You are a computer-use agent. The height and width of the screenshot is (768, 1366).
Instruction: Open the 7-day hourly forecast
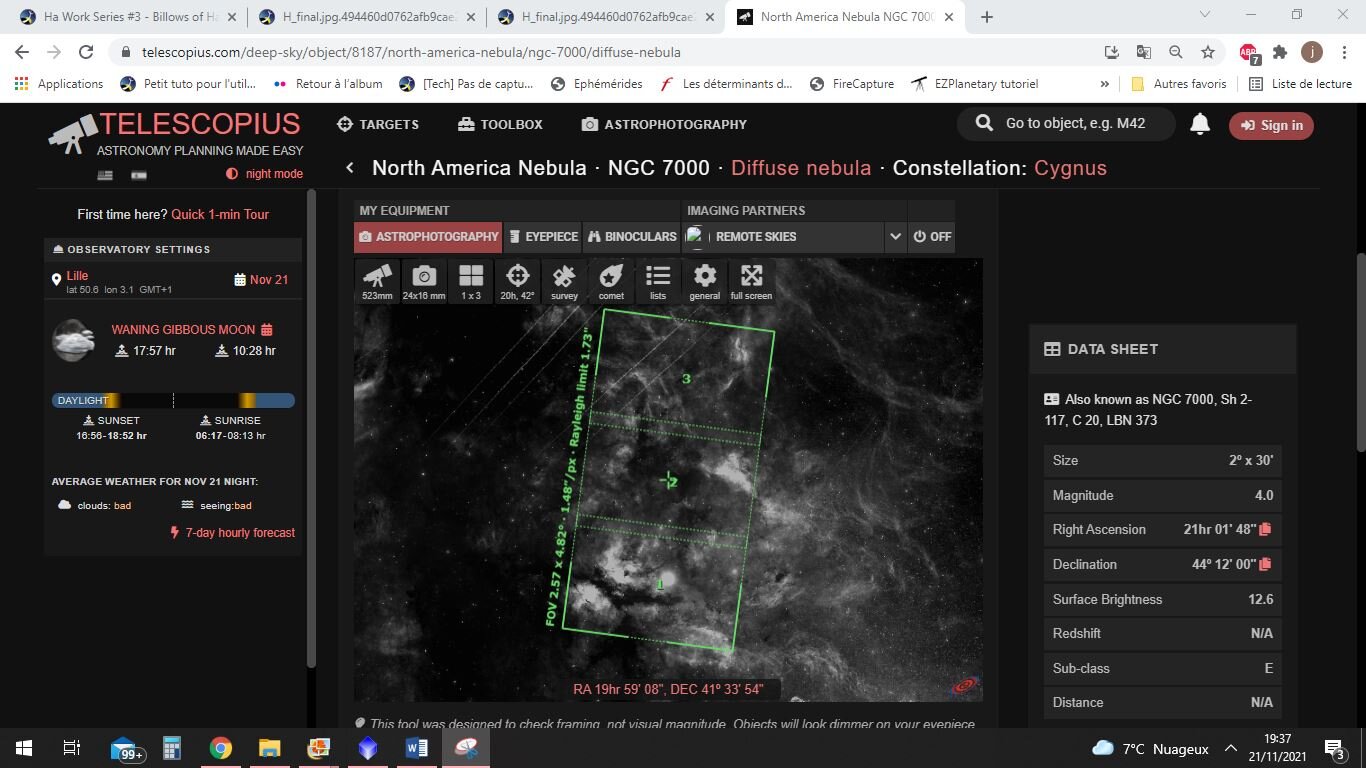pos(233,533)
